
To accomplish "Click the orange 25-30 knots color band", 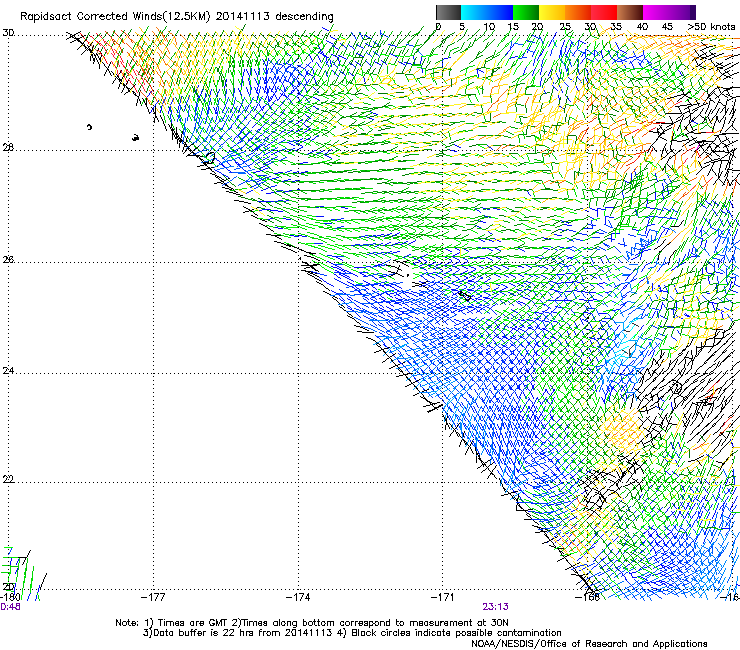I will click(x=578, y=12).
